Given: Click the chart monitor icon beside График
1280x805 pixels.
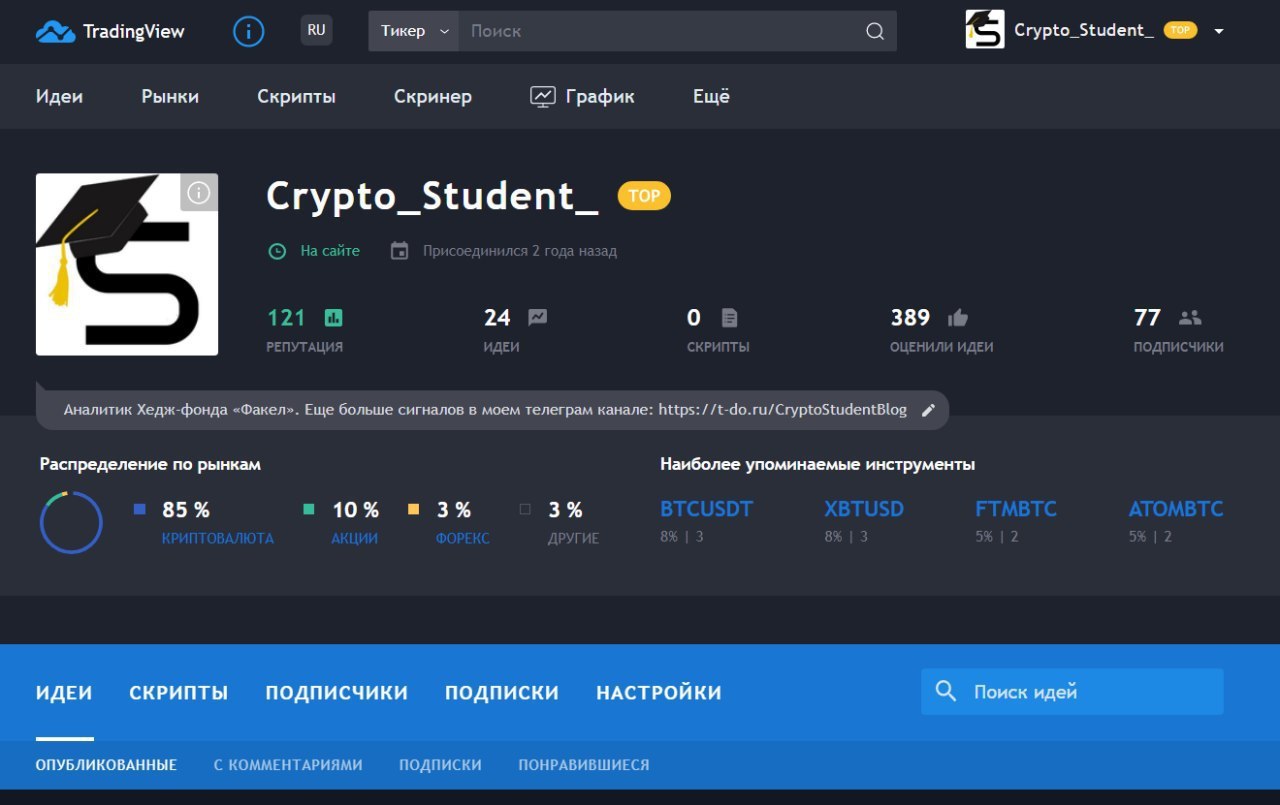Looking at the screenshot, I should click(x=542, y=96).
